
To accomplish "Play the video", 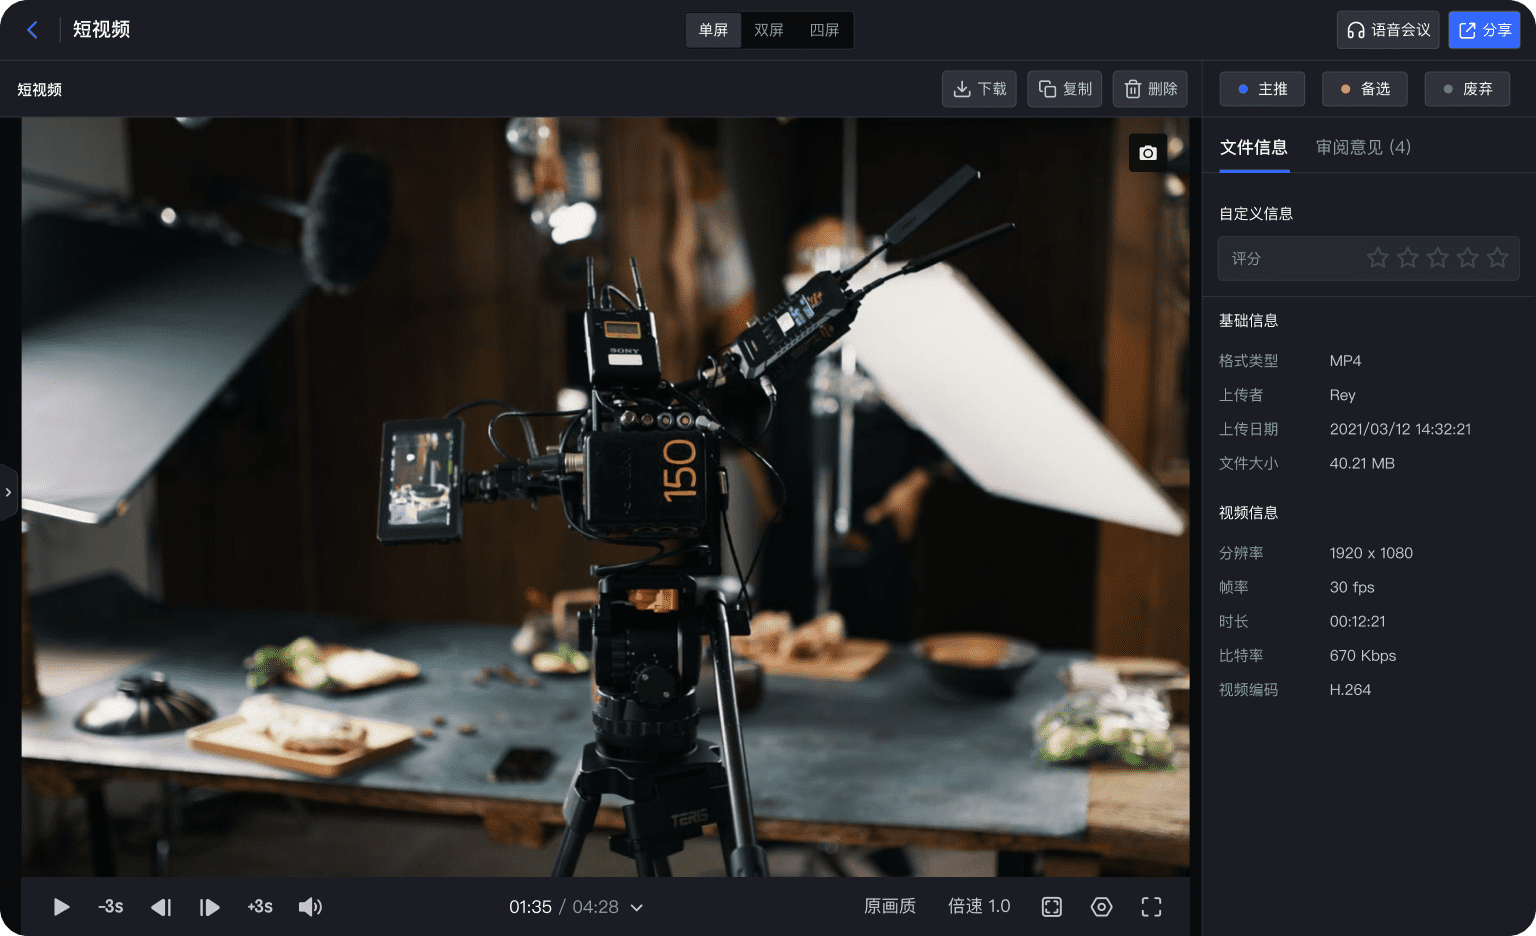I will click(61, 907).
